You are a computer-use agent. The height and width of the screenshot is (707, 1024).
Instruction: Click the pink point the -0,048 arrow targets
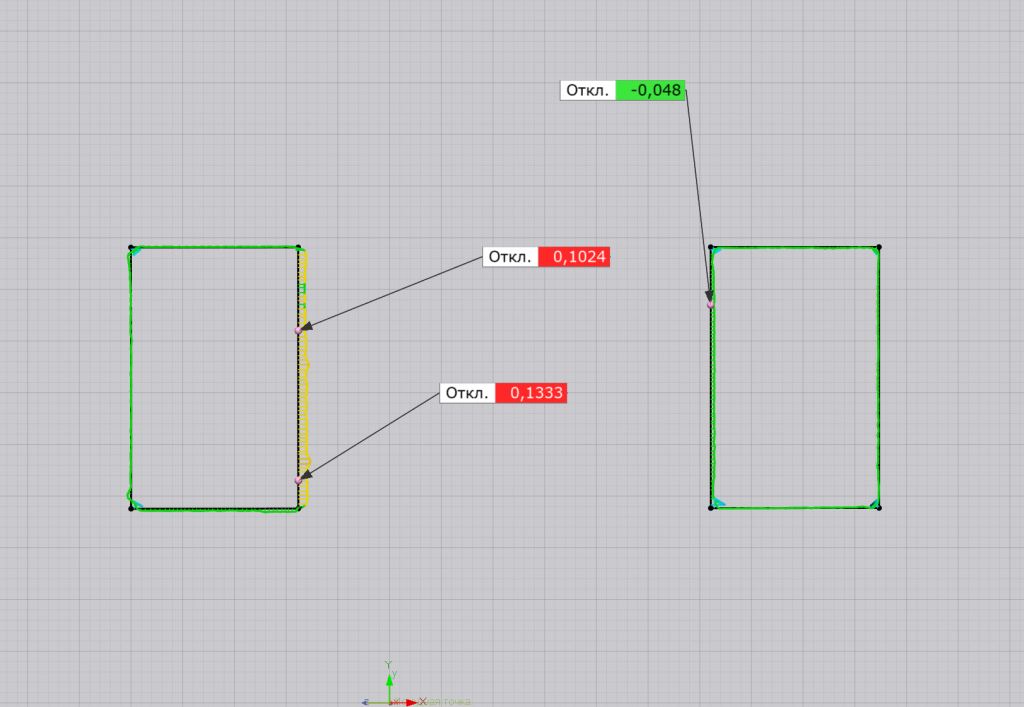click(x=711, y=304)
